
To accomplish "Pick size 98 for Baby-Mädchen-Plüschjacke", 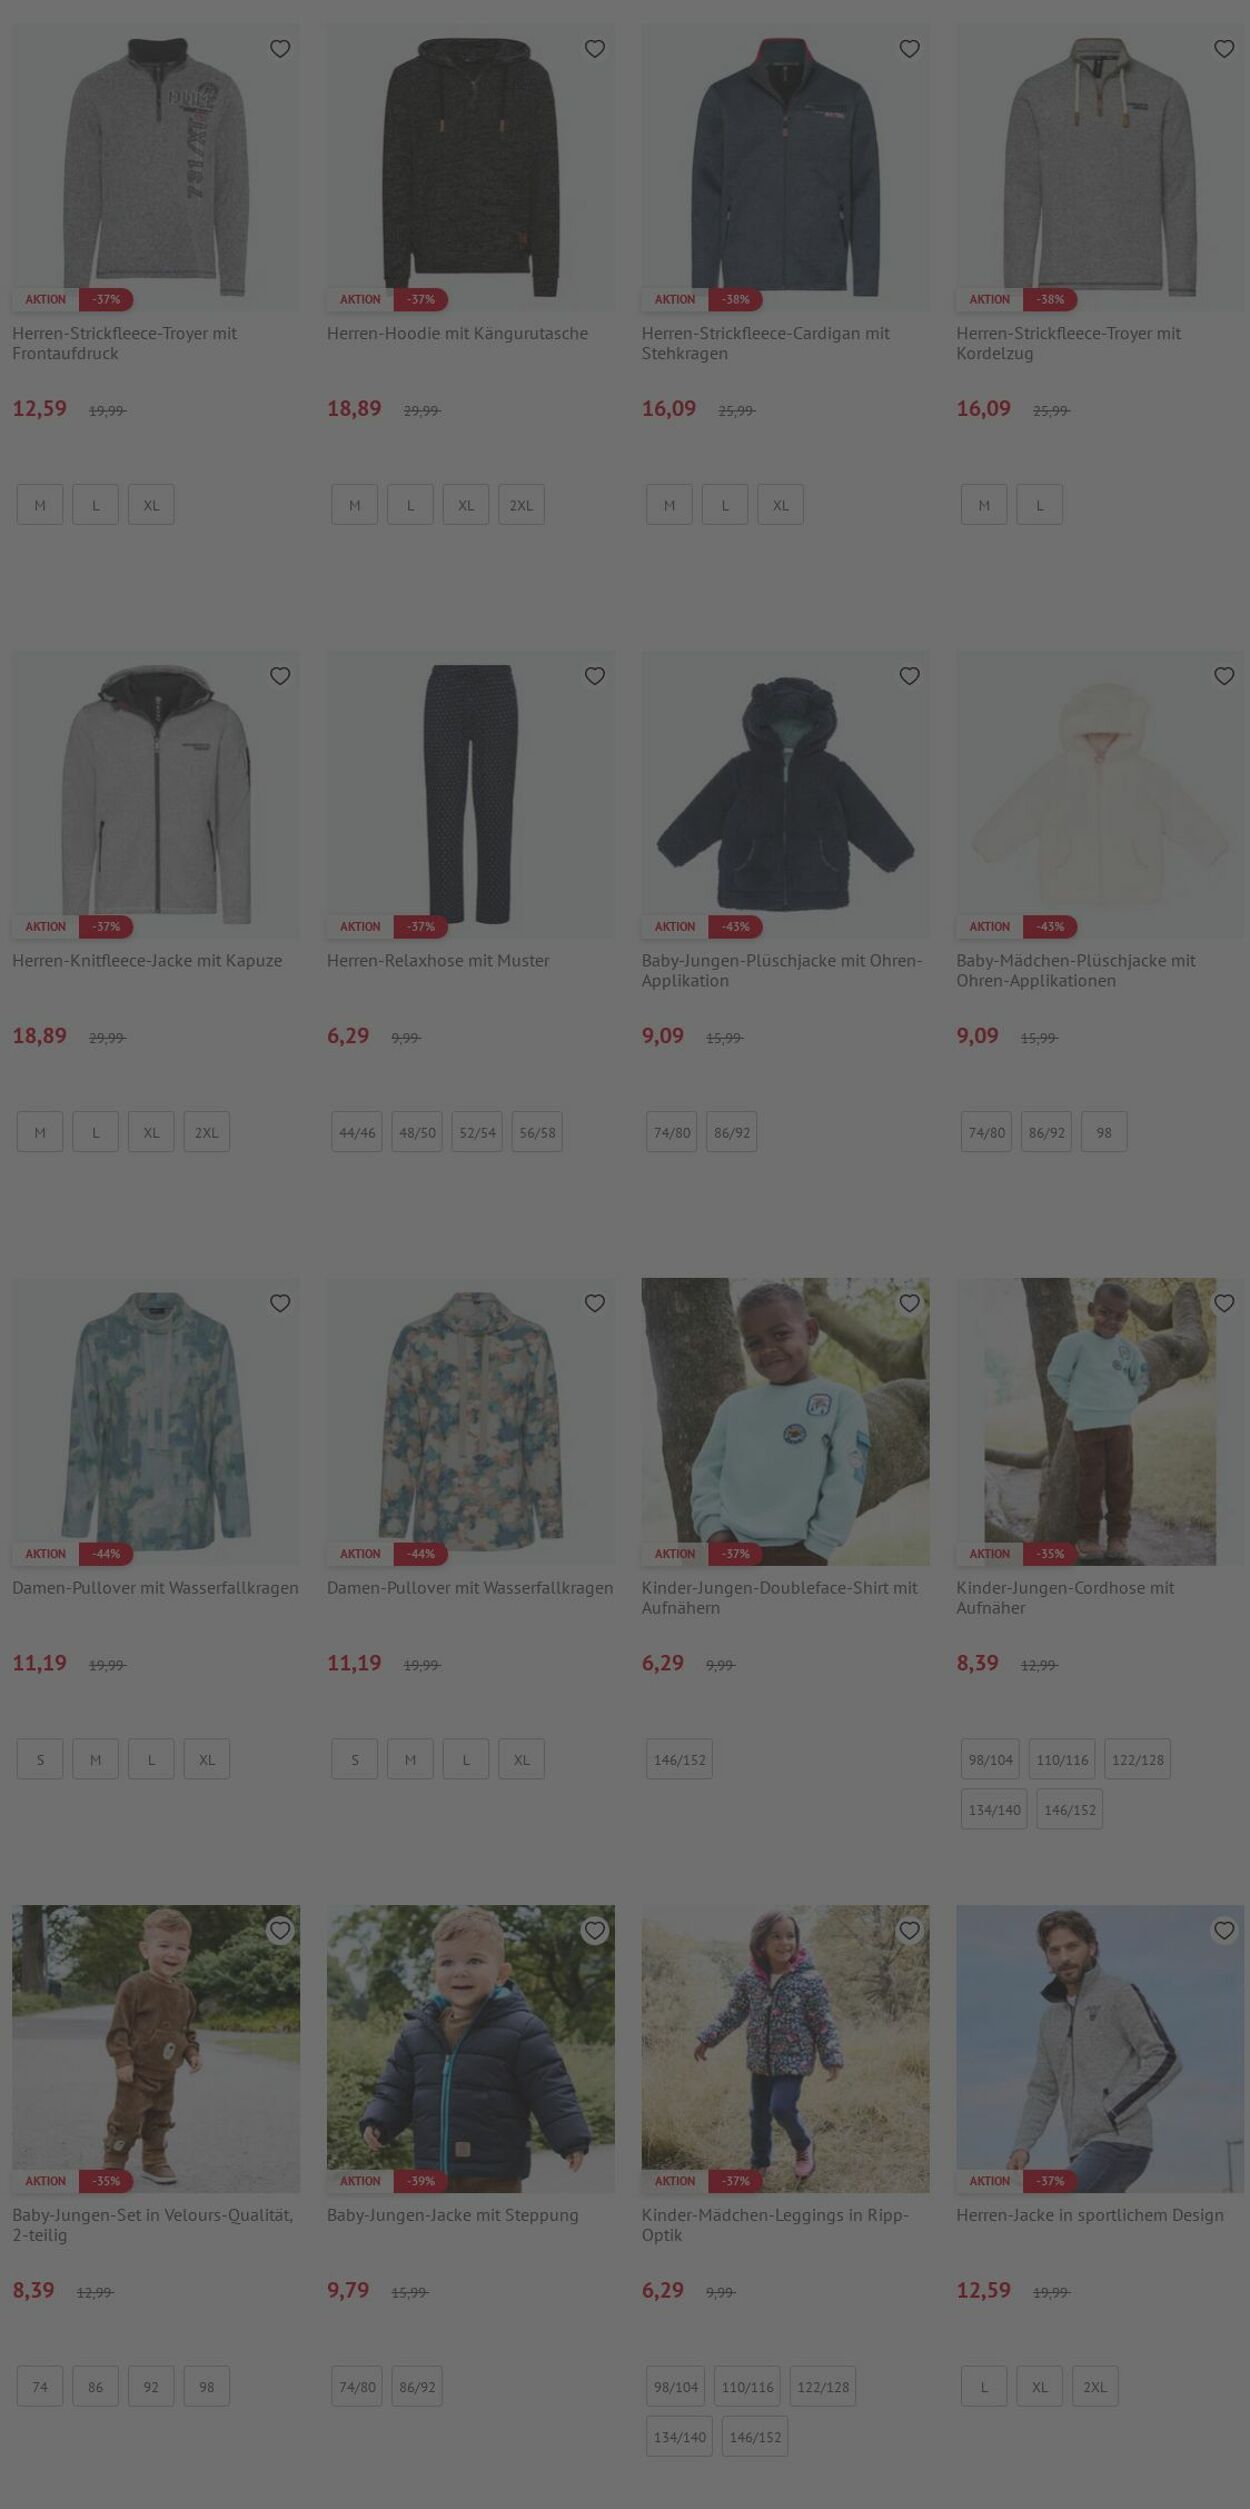I will point(1104,1132).
